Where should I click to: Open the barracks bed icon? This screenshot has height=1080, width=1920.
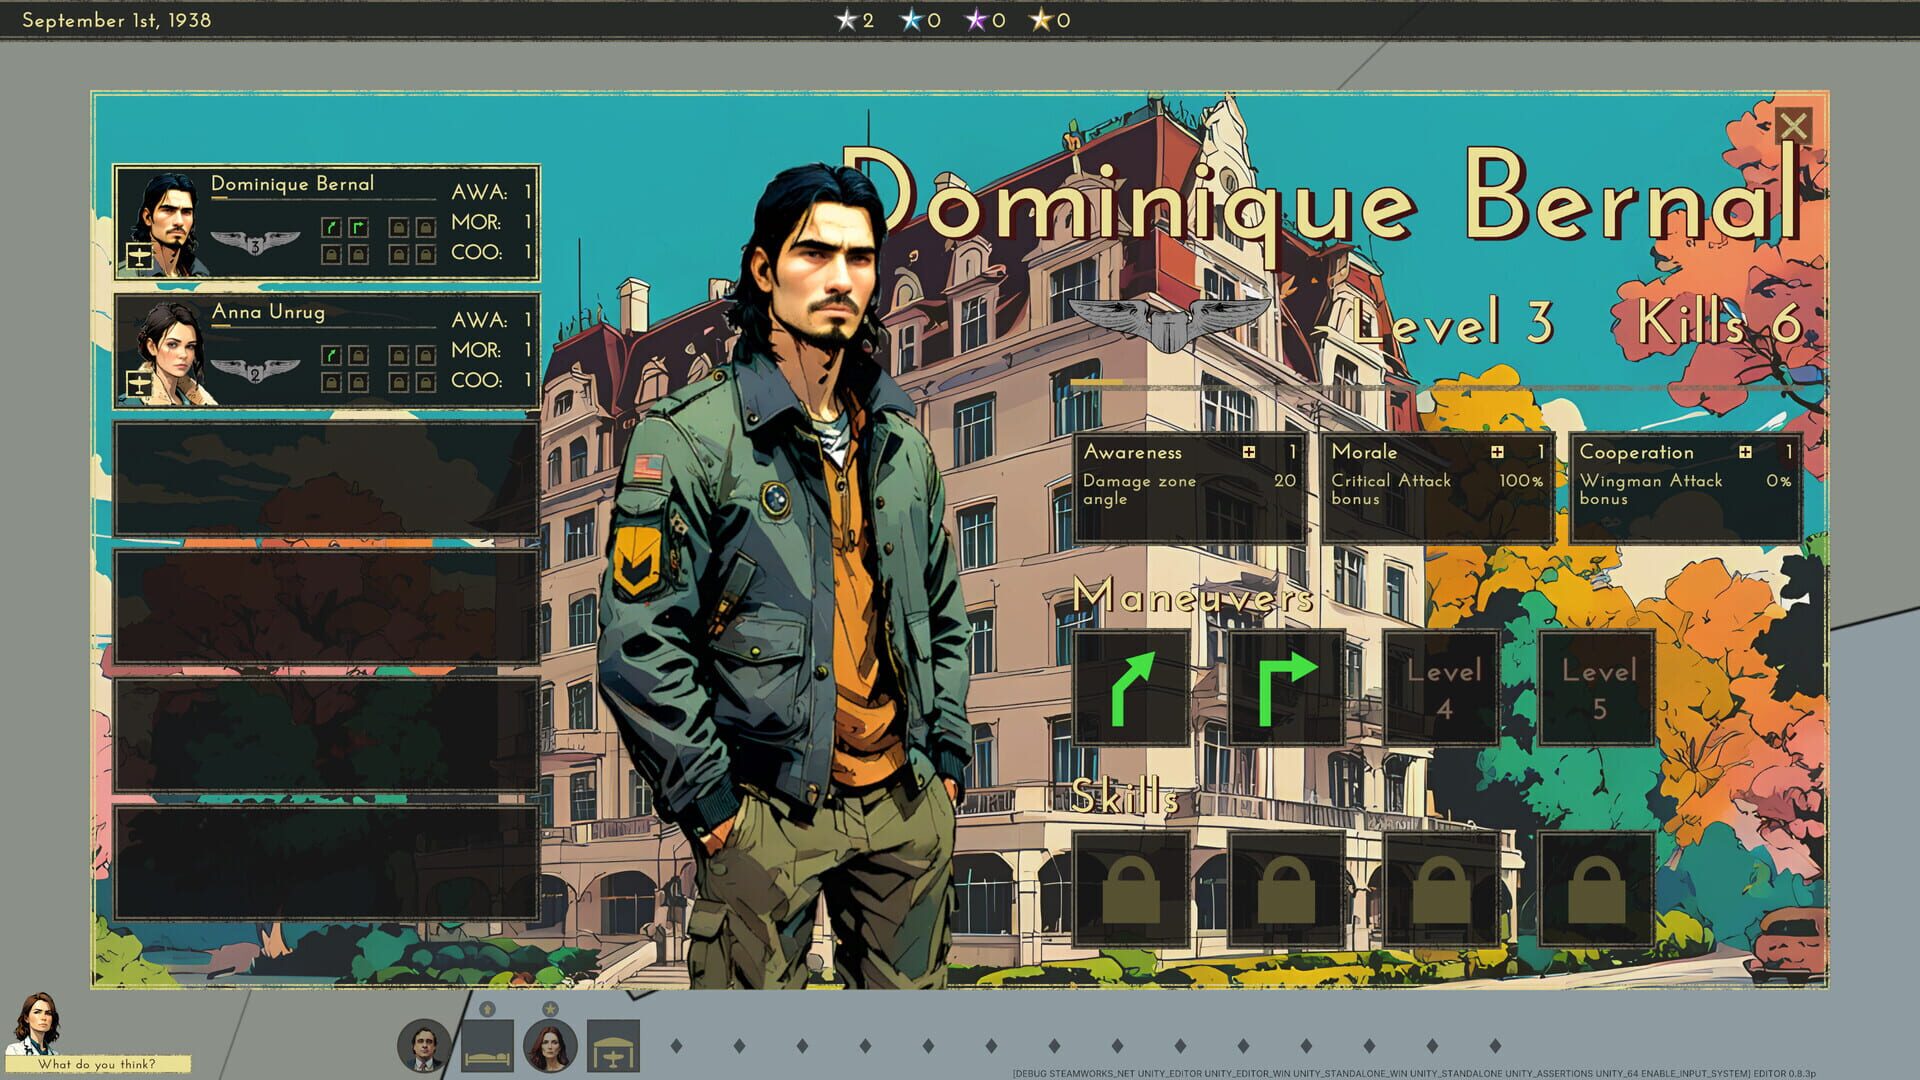488,1046
